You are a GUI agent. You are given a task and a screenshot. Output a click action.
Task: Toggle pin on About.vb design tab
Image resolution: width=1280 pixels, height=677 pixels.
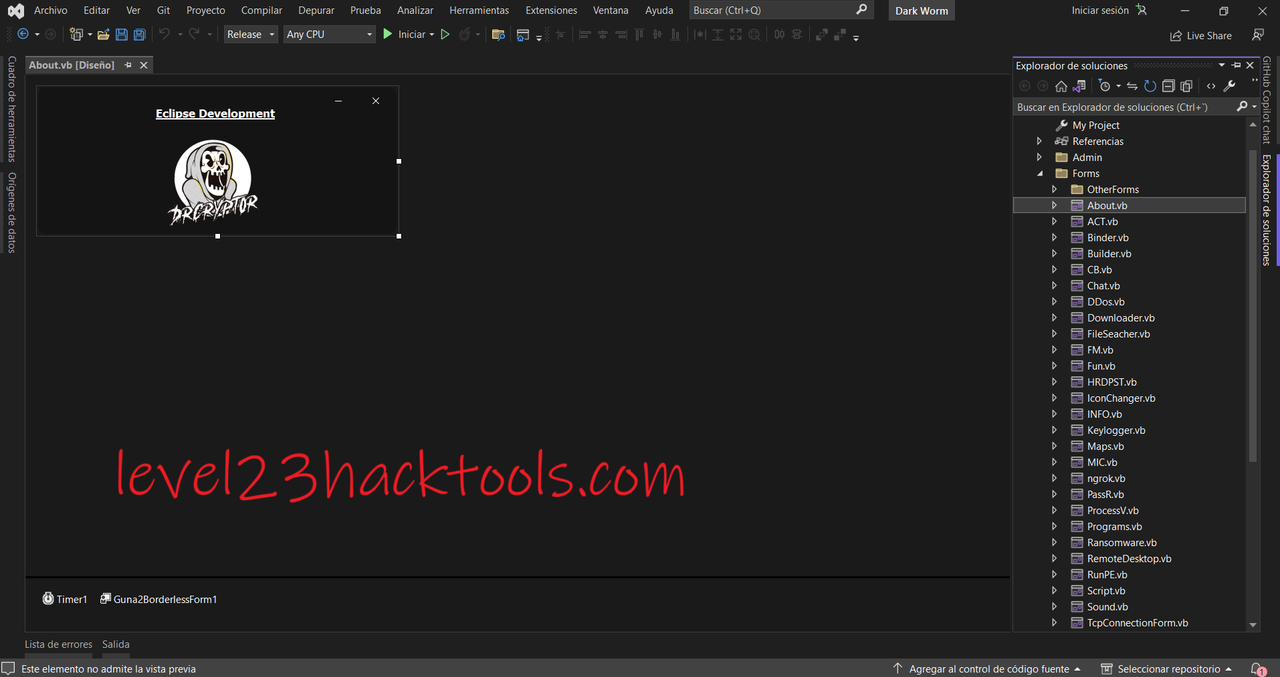click(128, 65)
